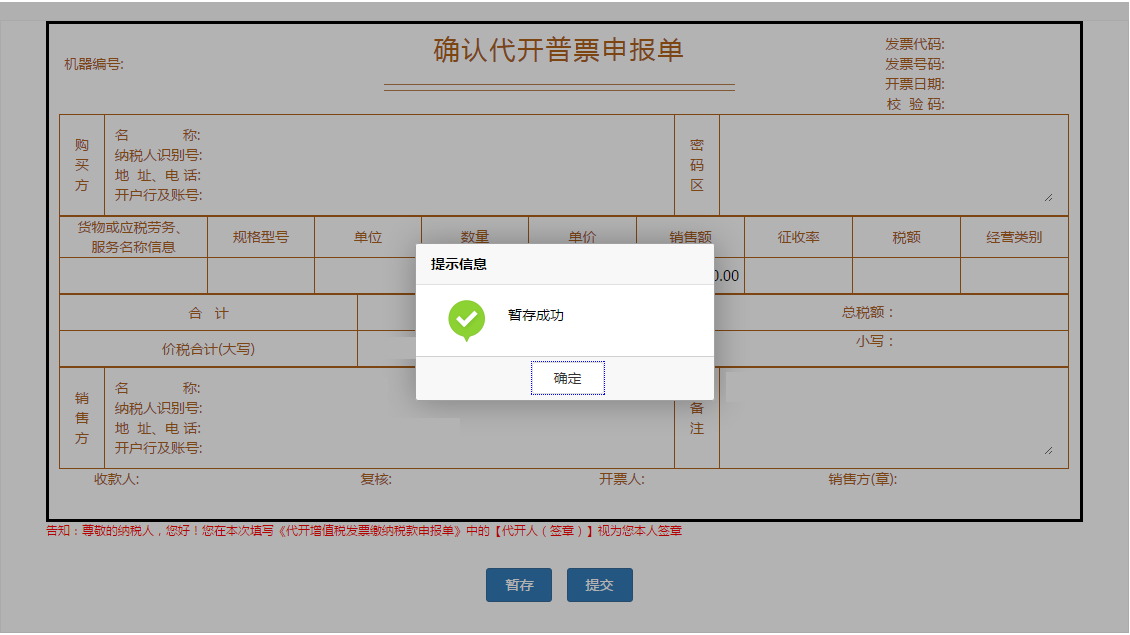Click the 确定 button in the dialog
This screenshot has width=1130, height=635.
pyautogui.click(x=567, y=378)
